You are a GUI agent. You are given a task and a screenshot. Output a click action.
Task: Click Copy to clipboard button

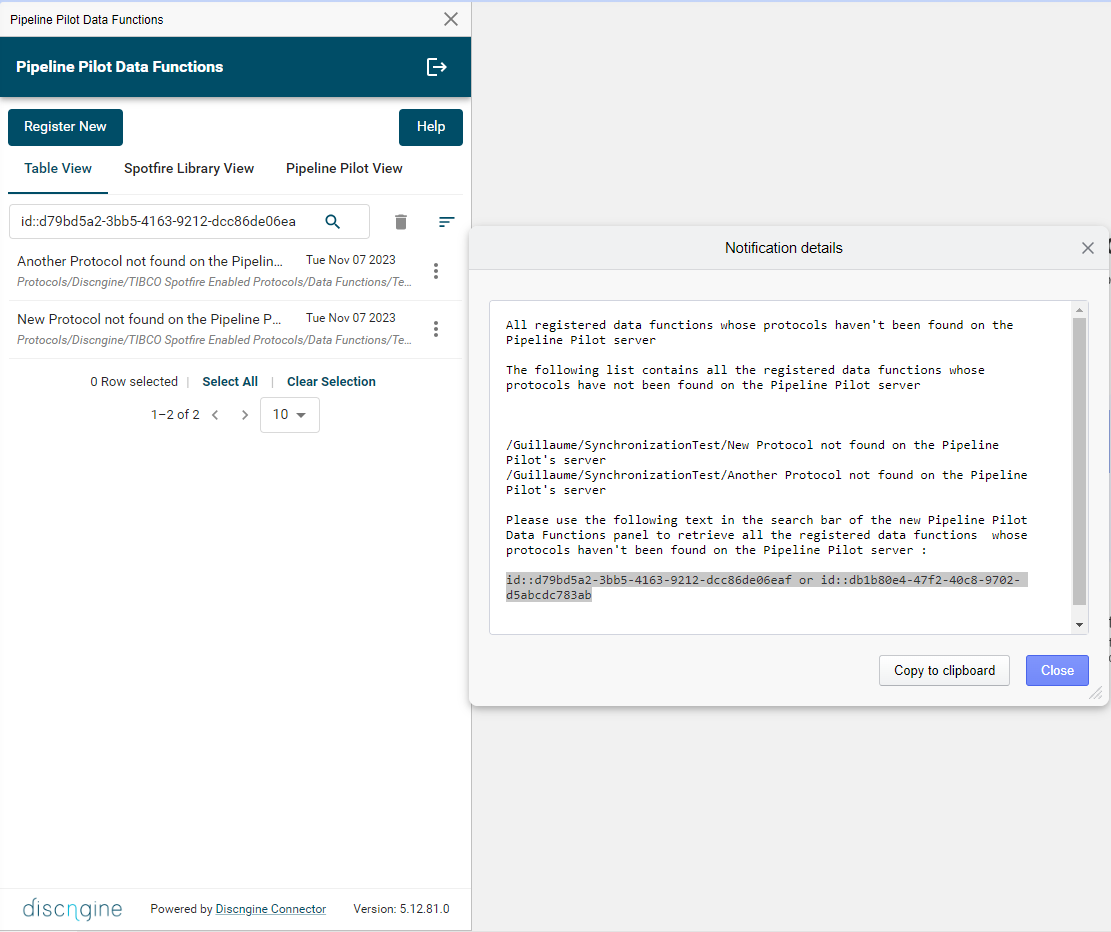(x=944, y=670)
